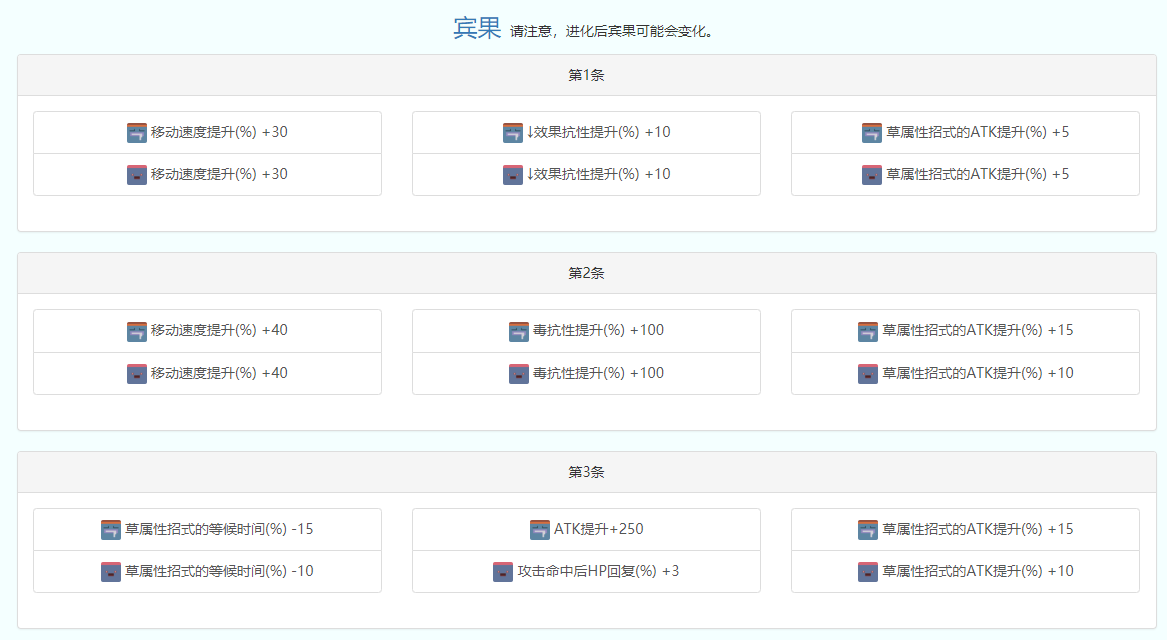Click orange-topped icon beside 毒抗性提升(%) +100
Screen dimensions: 1167x640
519,331
